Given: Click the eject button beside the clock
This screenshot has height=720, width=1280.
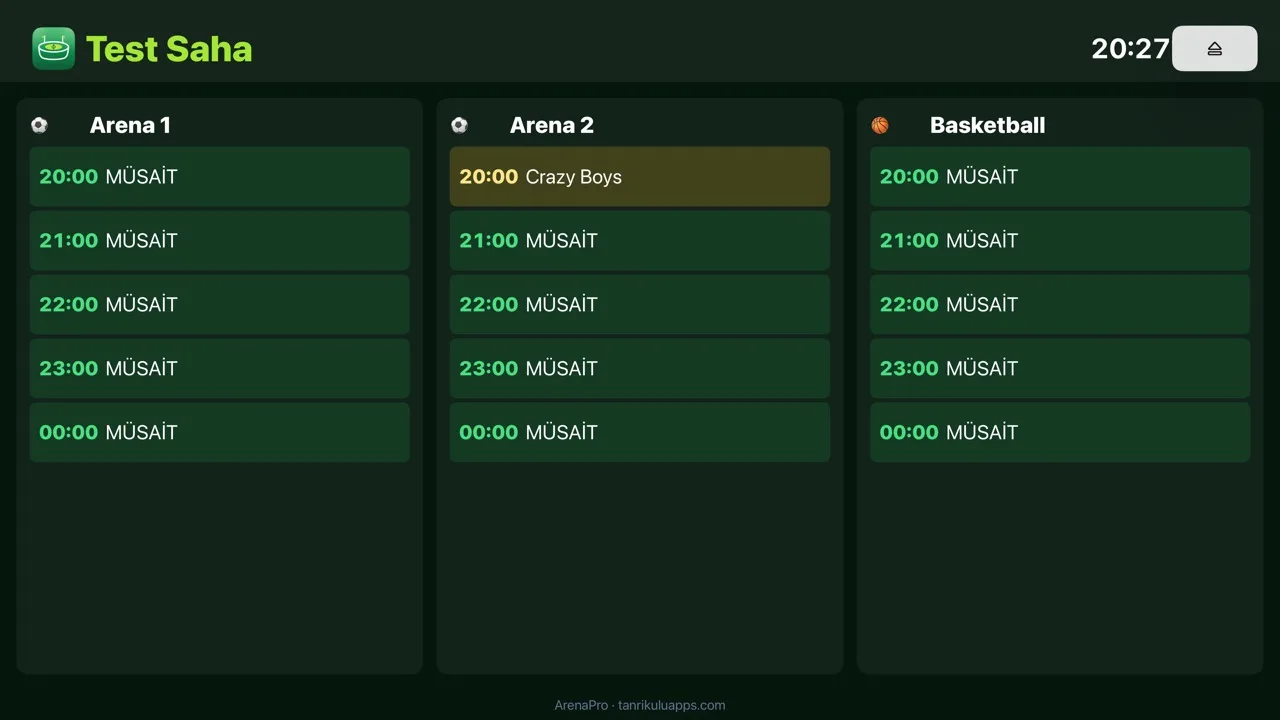Looking at the screenshot, I should click(x=1214, y=48).
